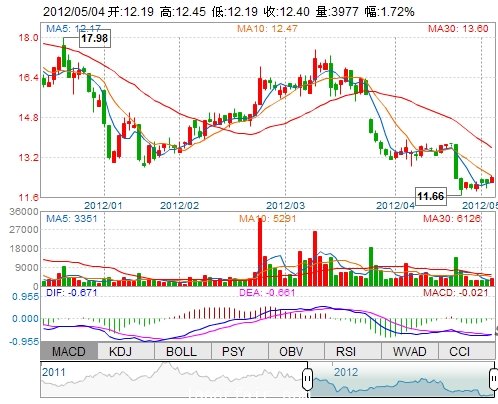Screen dimensions: 498x404
Task: Click the highlighted 2012 timeline range
Action: 401,379
